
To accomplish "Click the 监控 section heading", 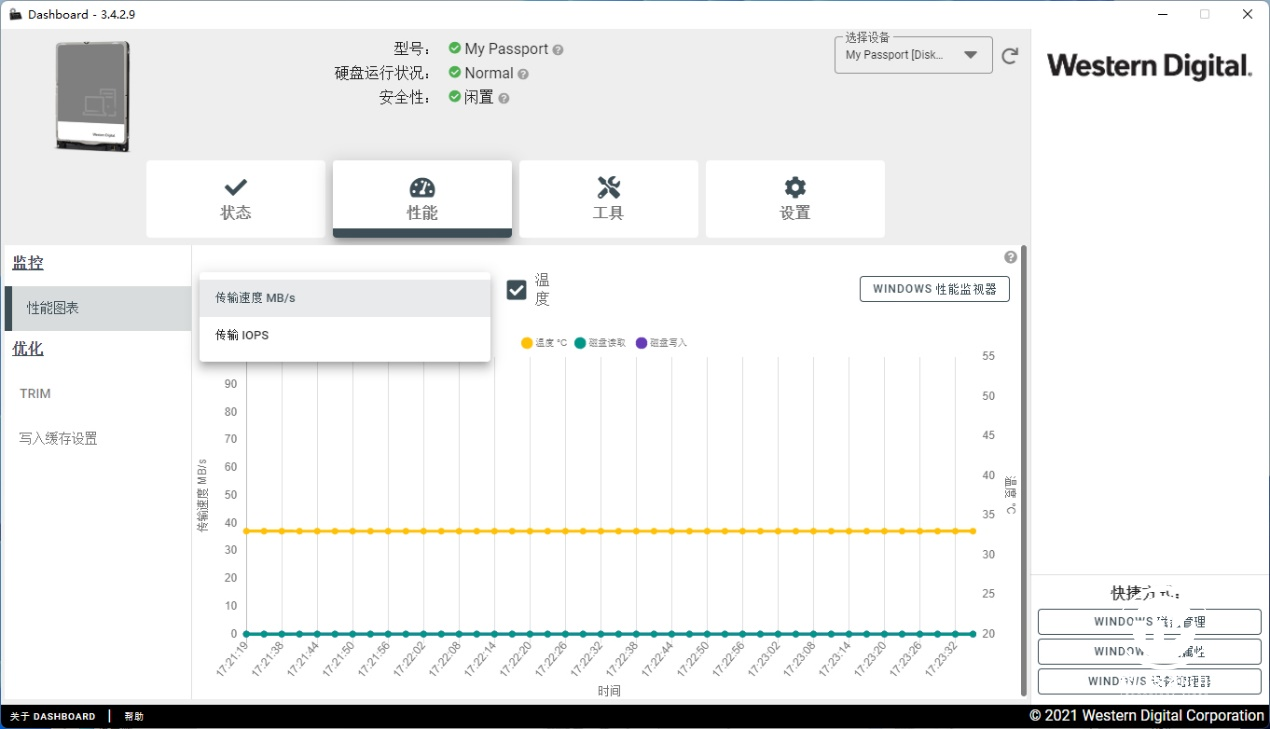I will [x=28, y=263].
